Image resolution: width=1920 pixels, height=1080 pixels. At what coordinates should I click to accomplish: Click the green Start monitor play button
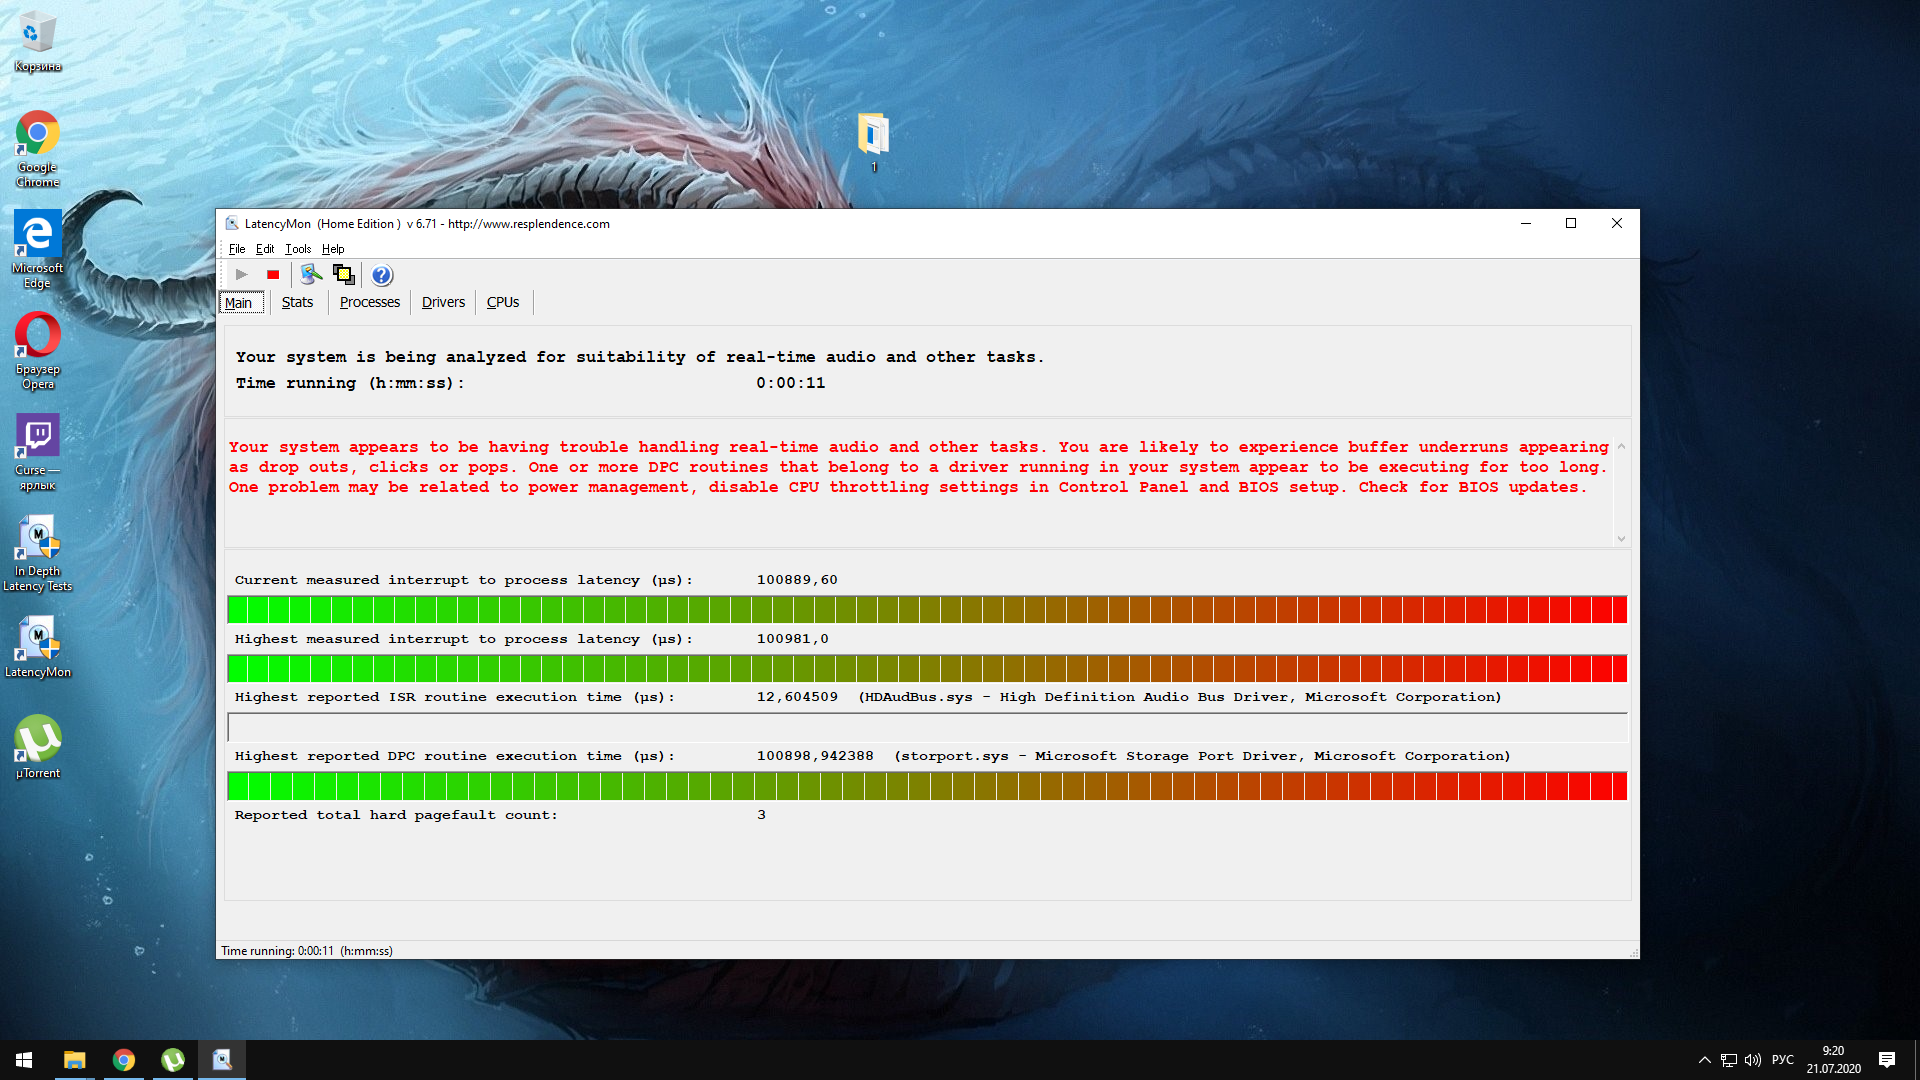coord(241,275)
